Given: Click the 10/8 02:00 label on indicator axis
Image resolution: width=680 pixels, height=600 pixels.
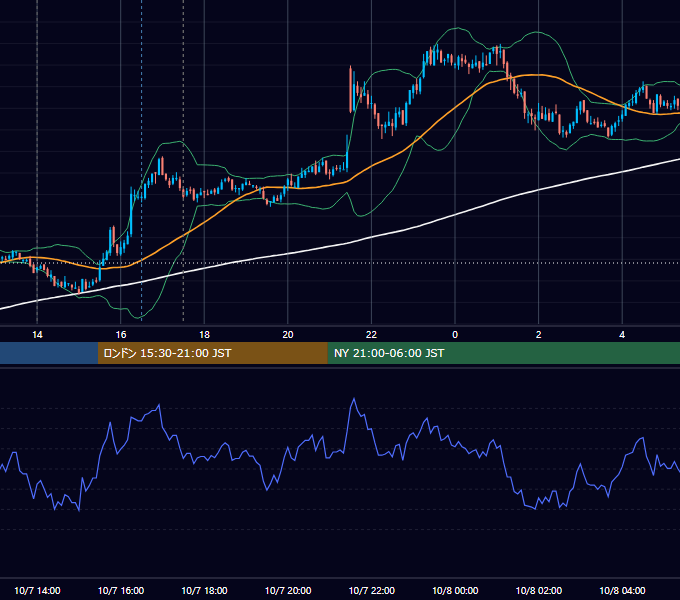Looking at the screenshot, I should click(539, 590).
